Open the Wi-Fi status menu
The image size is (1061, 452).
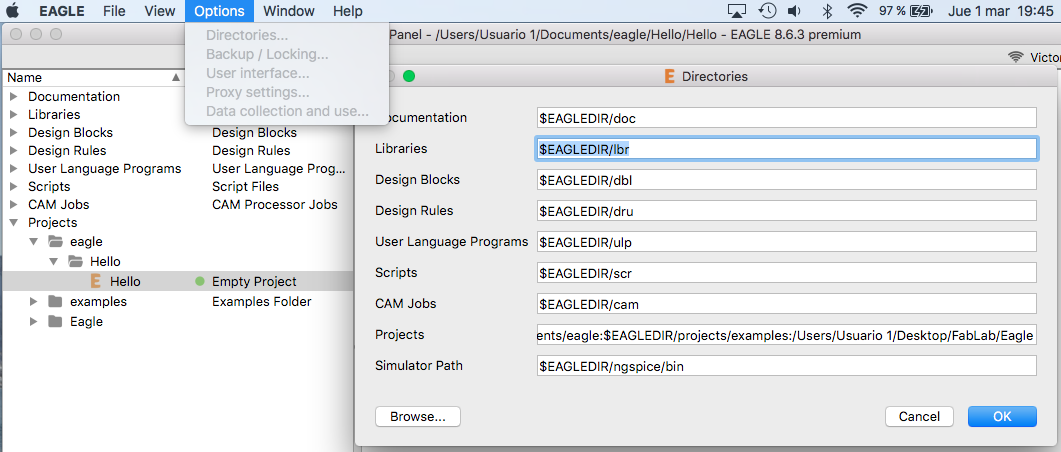[857, 11]
